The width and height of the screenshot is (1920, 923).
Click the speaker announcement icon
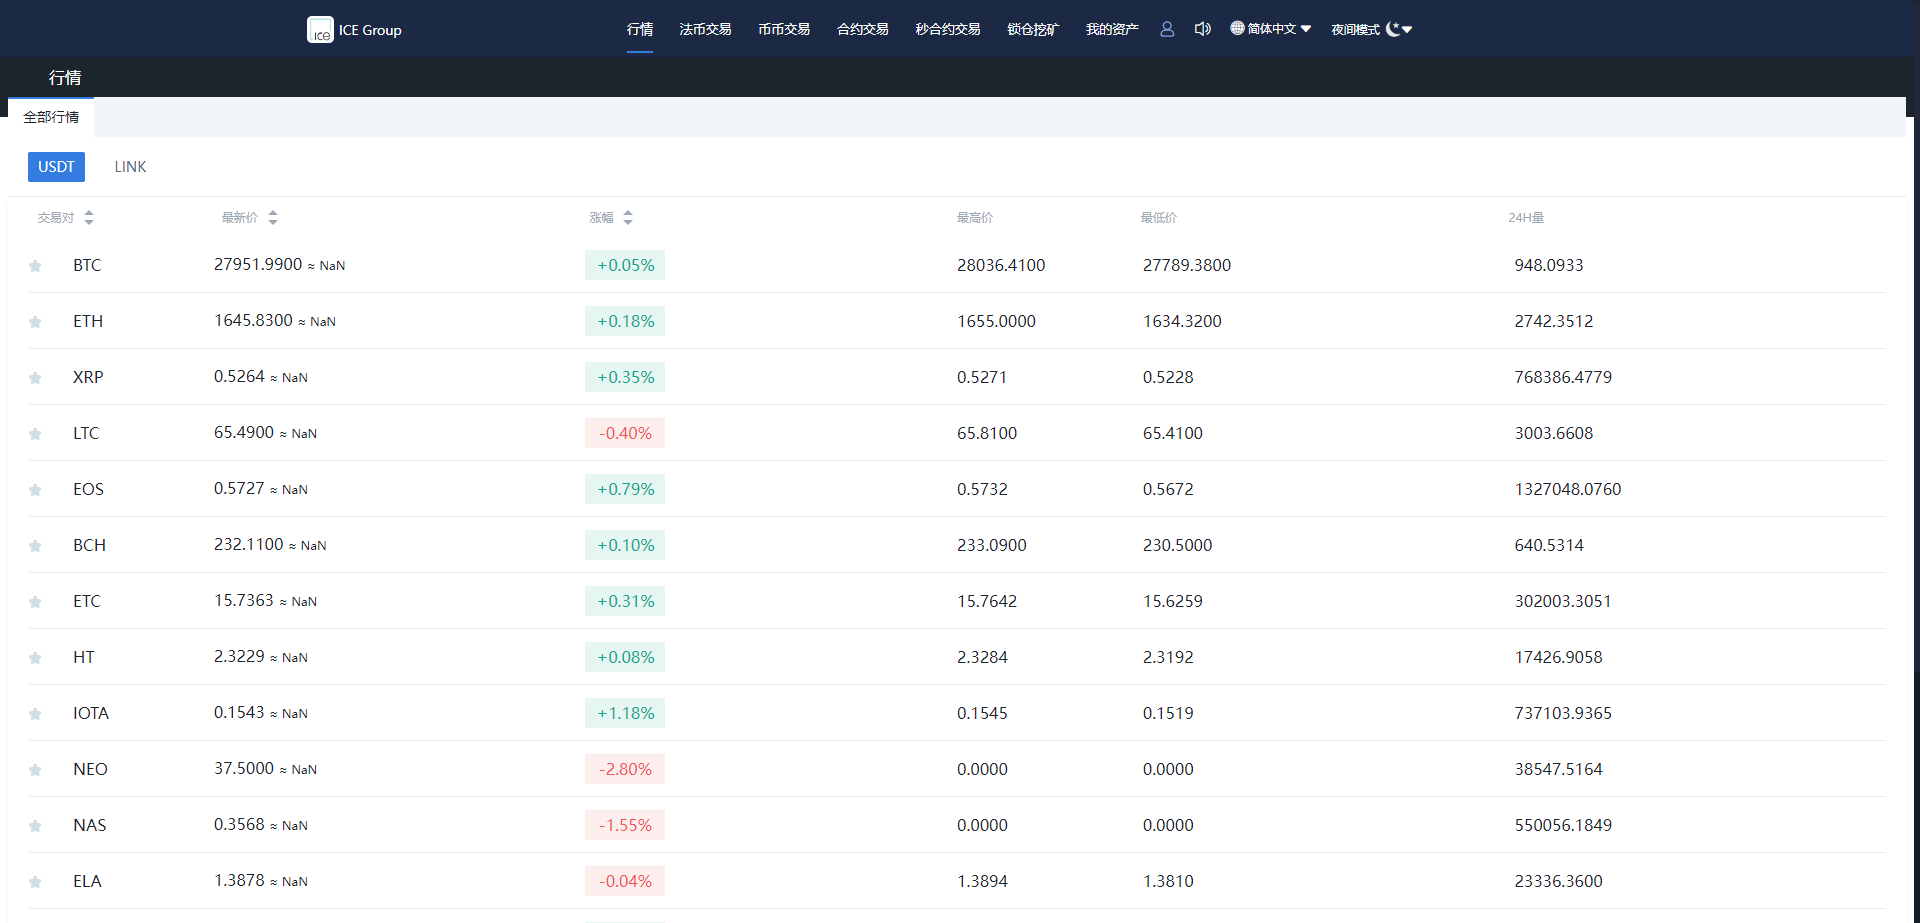click(1202, 29)
